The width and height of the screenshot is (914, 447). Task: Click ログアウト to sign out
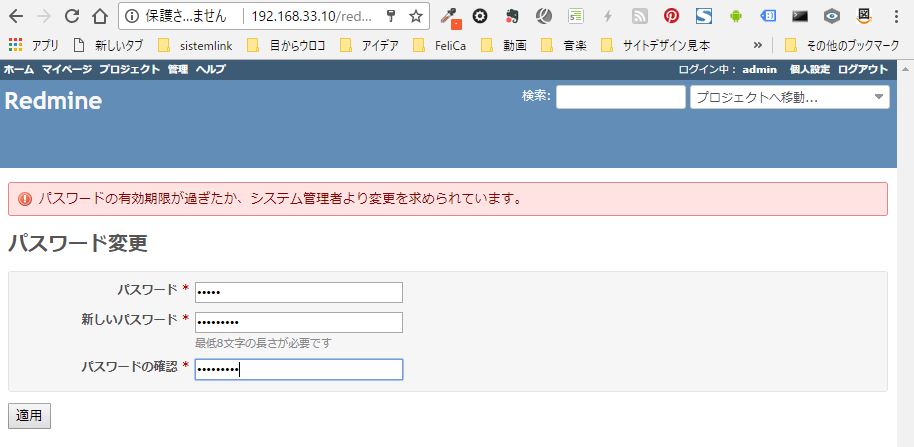pos(863,69)
